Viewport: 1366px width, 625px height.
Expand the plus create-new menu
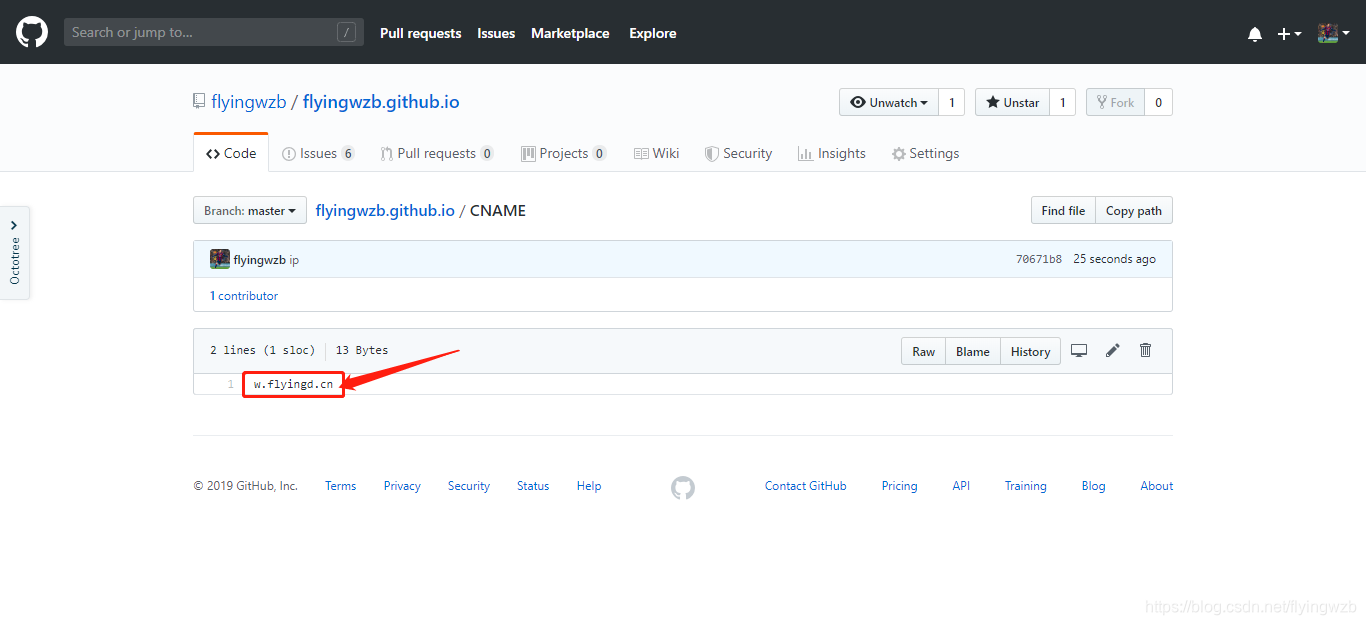coord(1289,34)
